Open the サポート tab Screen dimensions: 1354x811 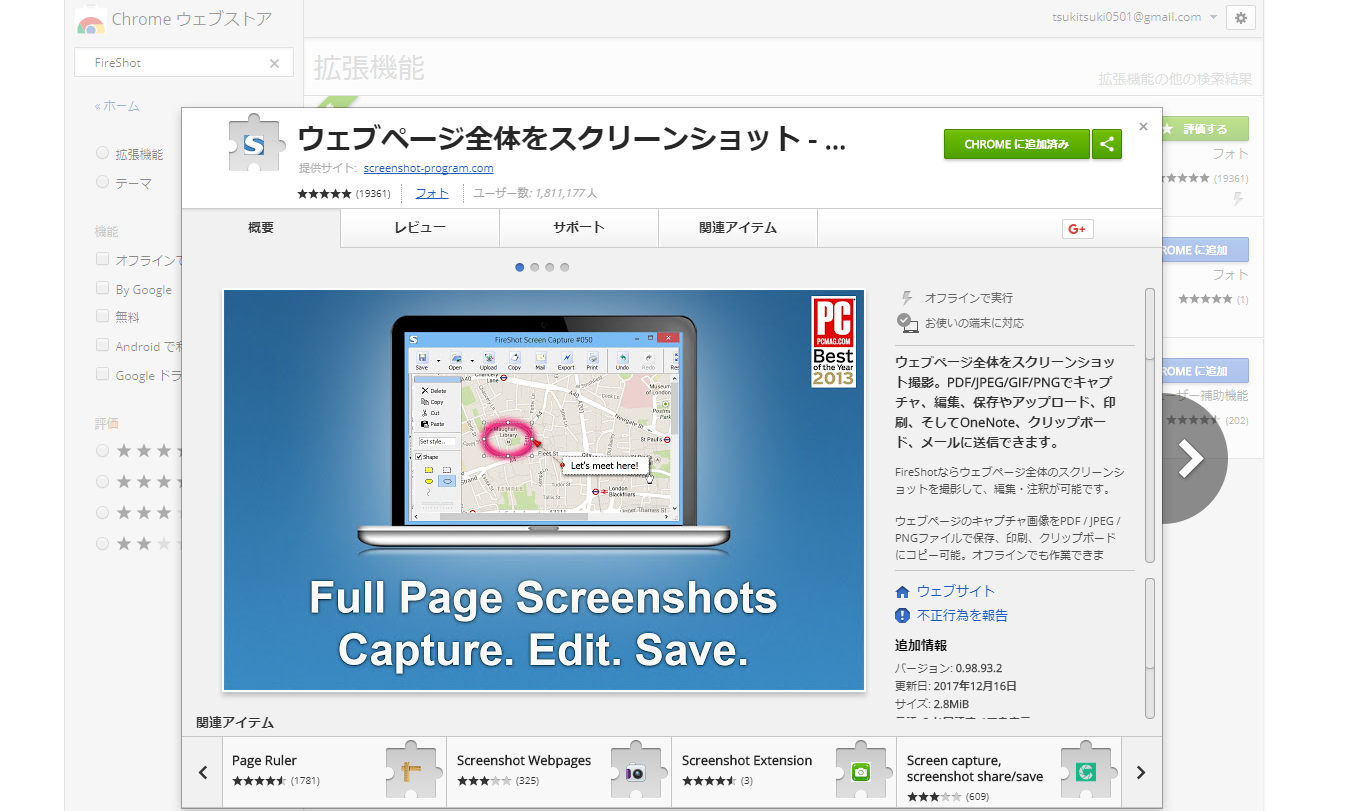click(x=579, y=228)
